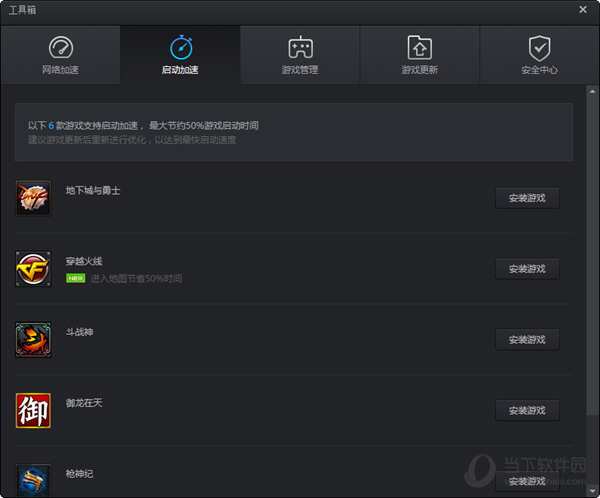The height and width of the screenshot is (498, 600).
Task: Switch to the 游戏管理 tab label
Action: point(300,70)
